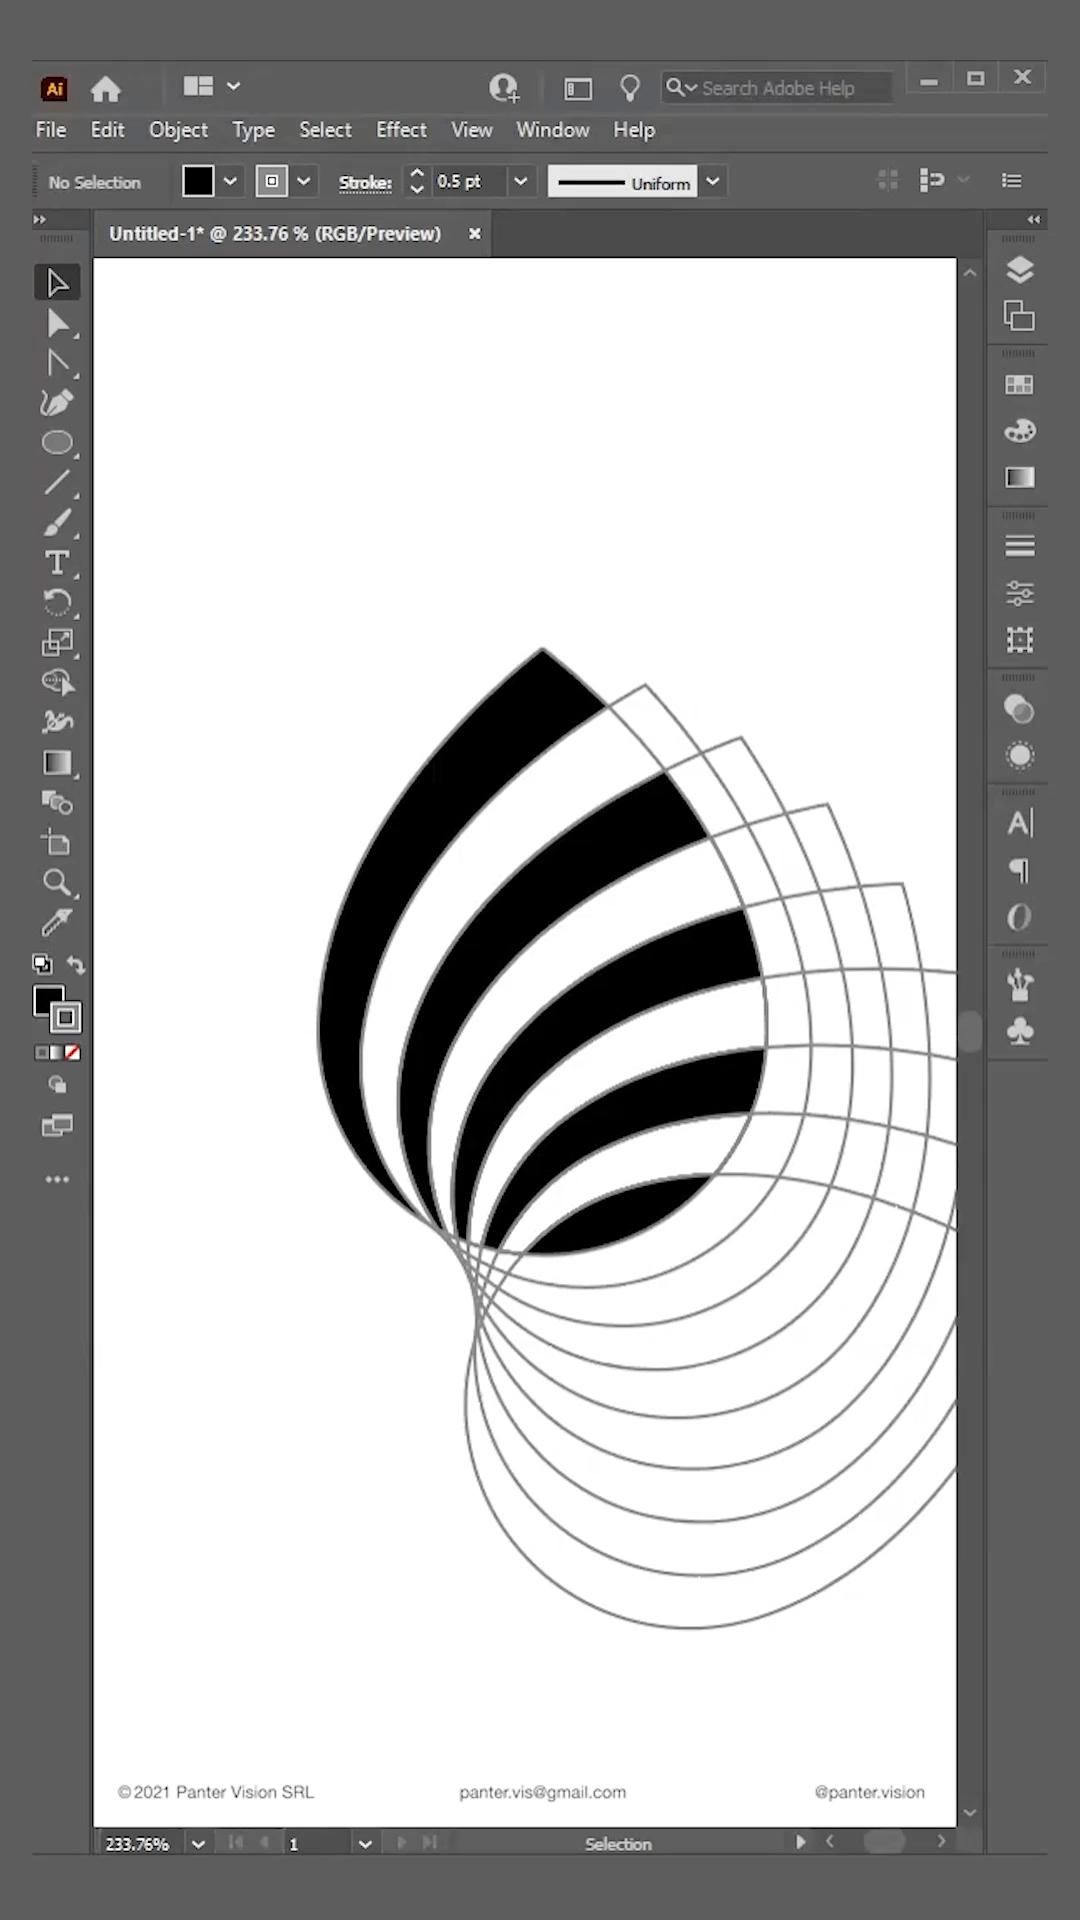Viewport: 1080px width, 1920px height.
Task: Change screen mode in toolbar
Action: 57,1126
